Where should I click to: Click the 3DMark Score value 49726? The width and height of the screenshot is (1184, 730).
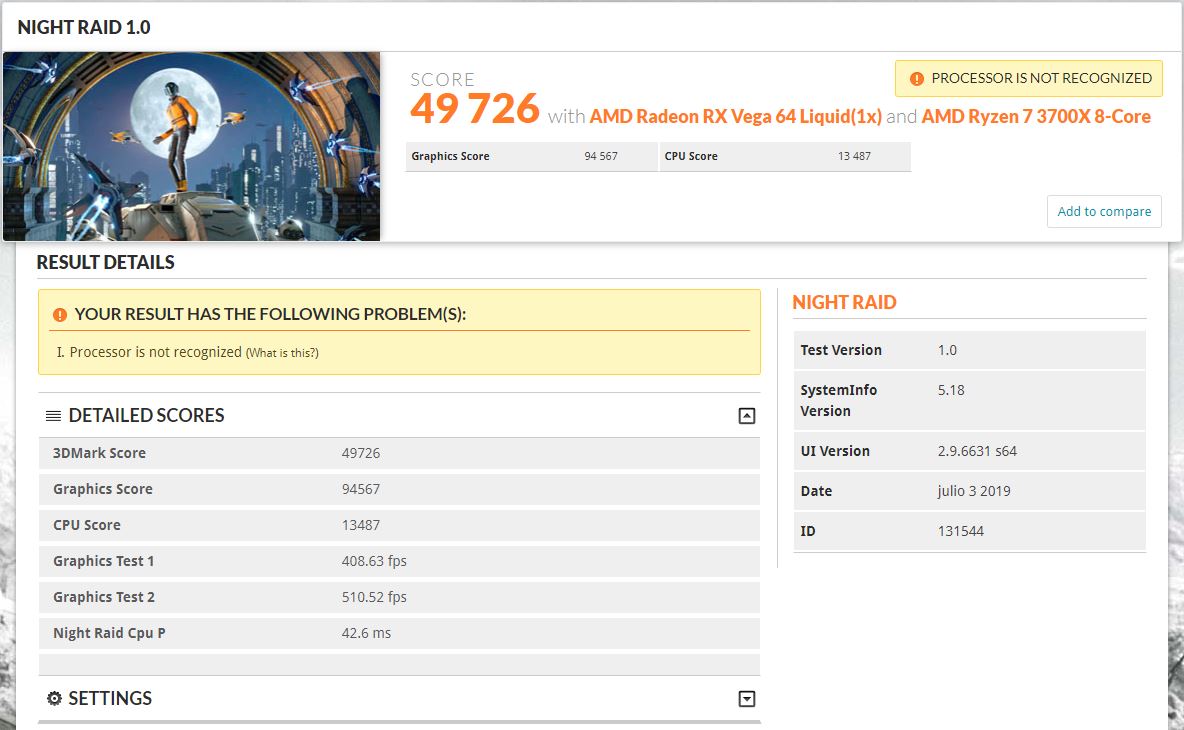click(361, 453)
